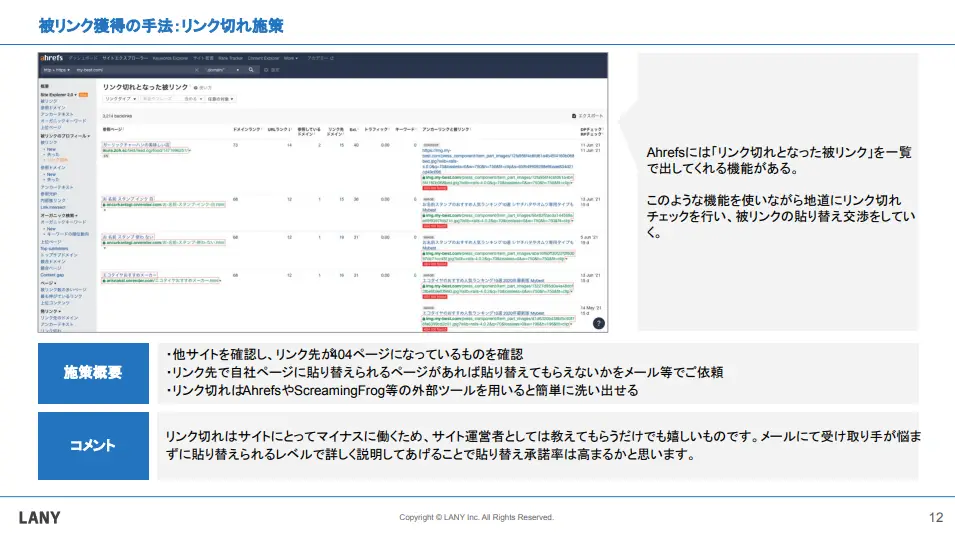Open 設定 gear settings in search bar
The height and width of the screenshot is (533, 955).
(272, 70)
